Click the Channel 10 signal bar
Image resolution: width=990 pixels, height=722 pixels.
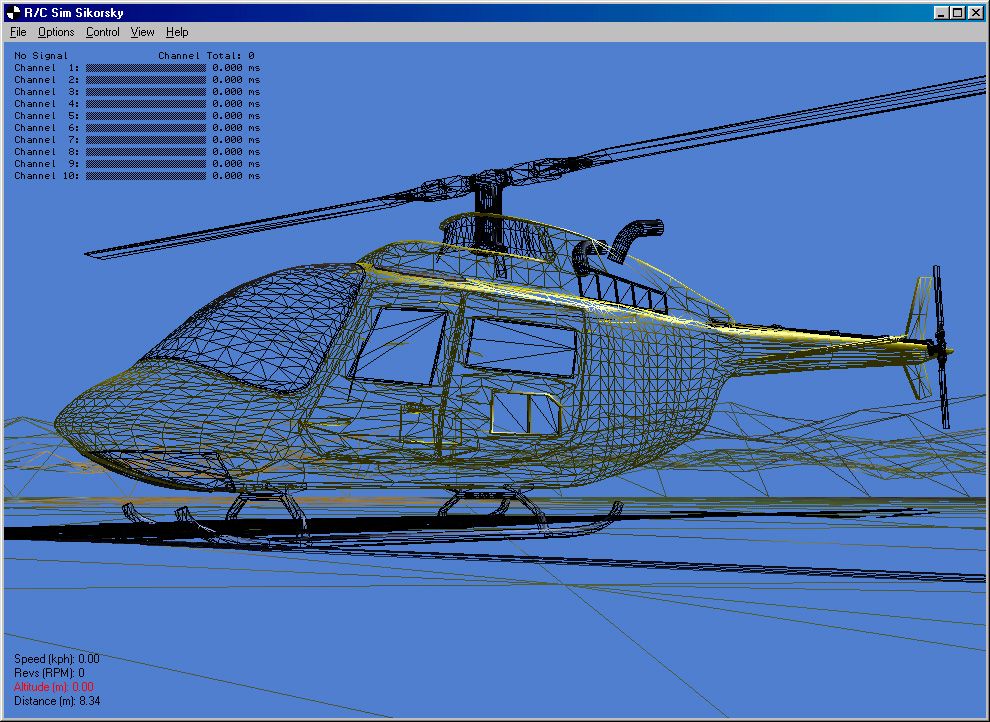pyautogui.click(x=144, y=175)
